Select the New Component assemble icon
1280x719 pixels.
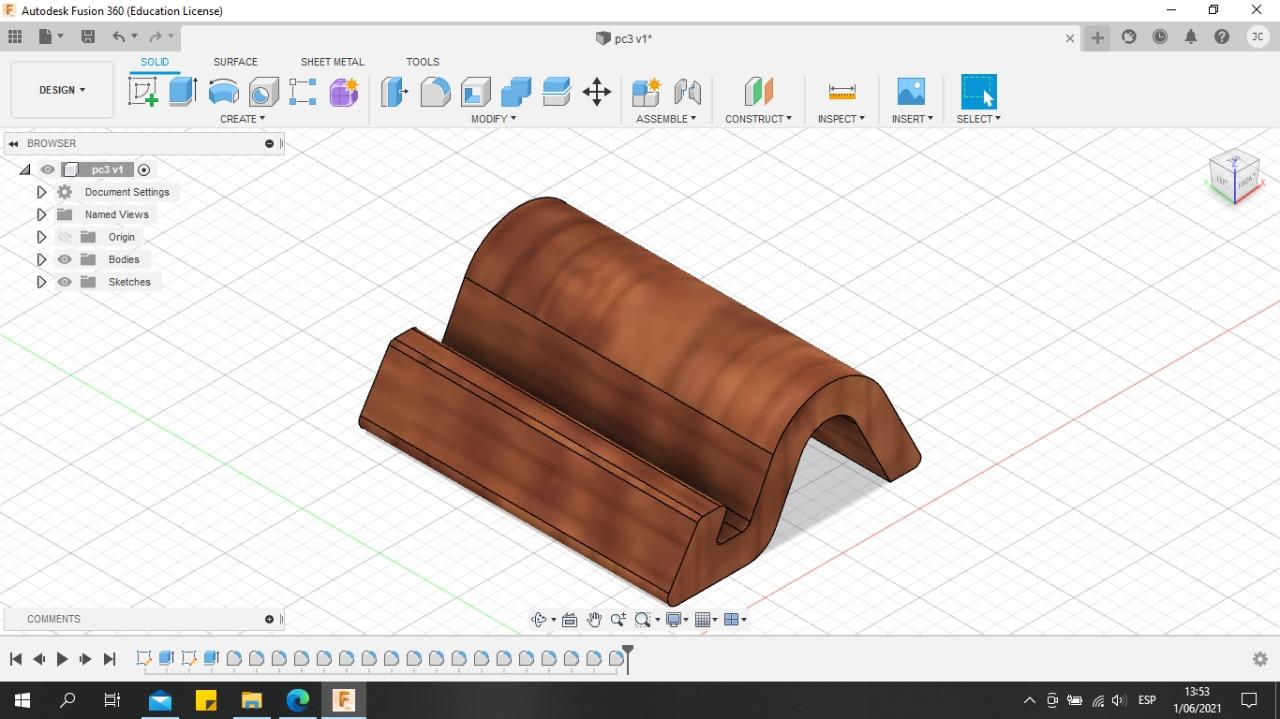pyautogui.click(x=646, y=92)
